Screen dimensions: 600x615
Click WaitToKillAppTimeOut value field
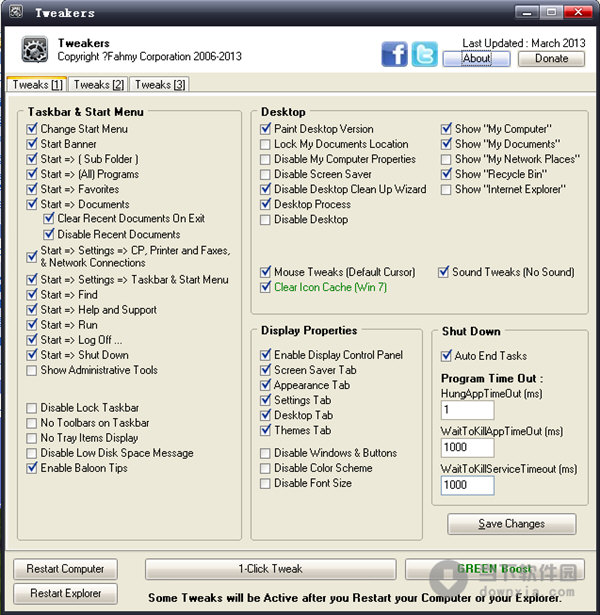click(467, 448)
